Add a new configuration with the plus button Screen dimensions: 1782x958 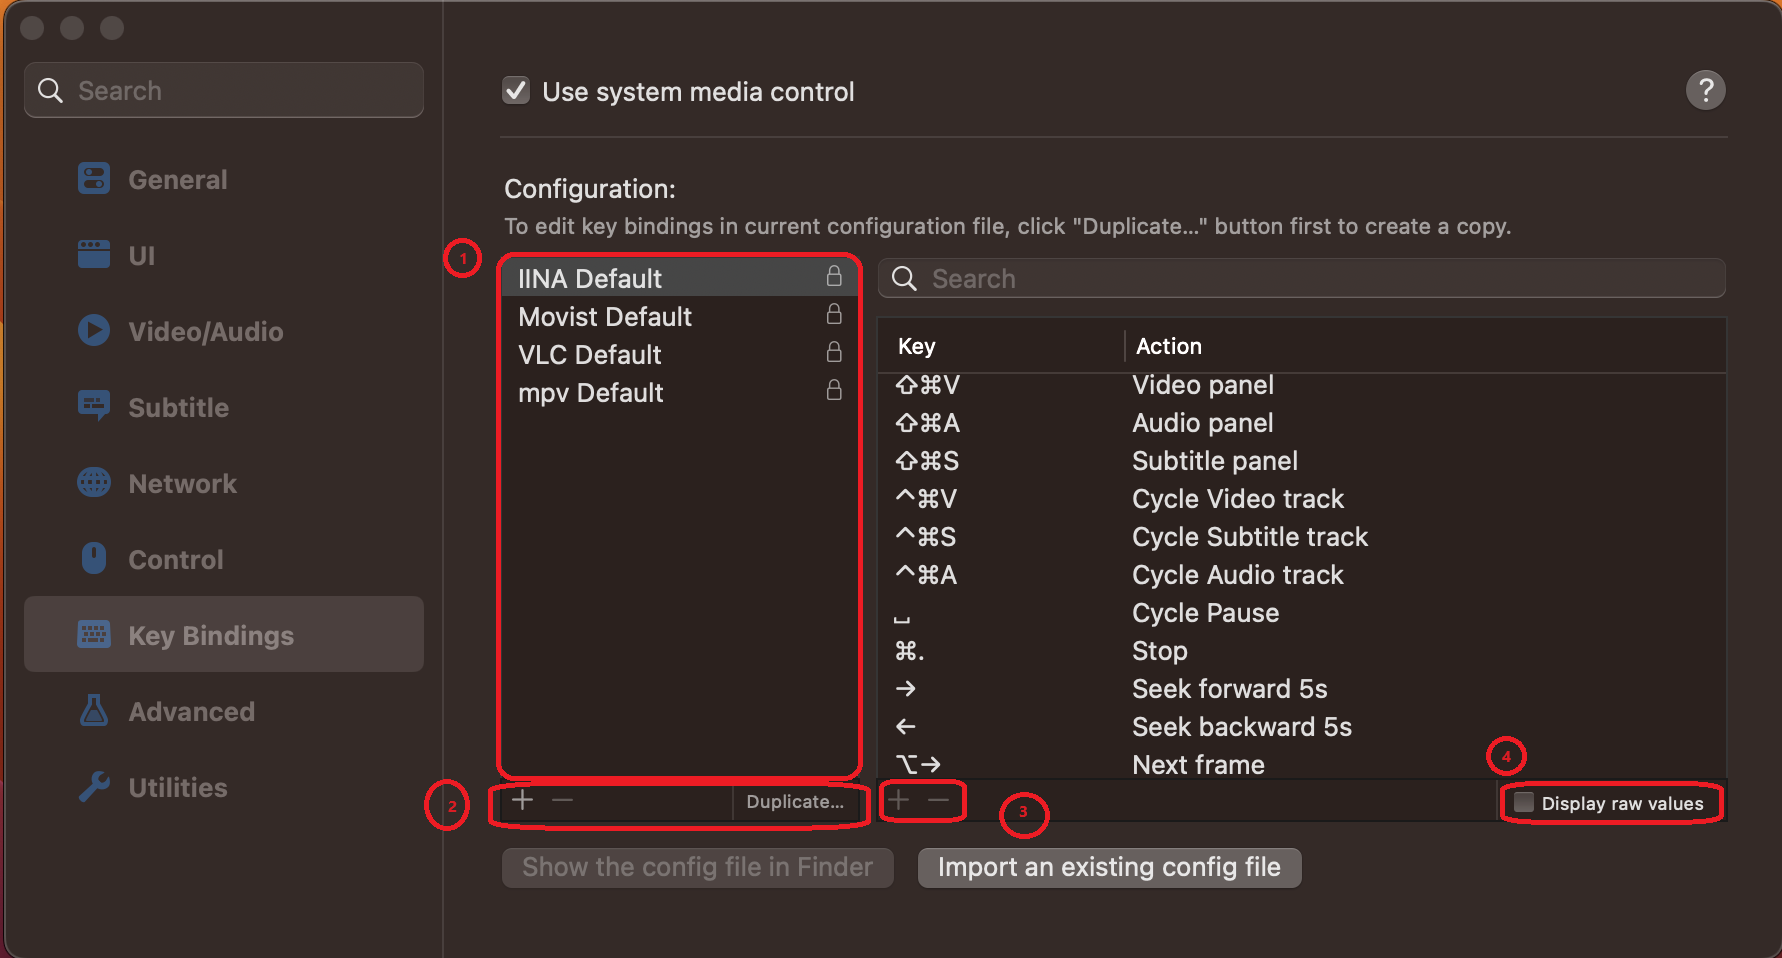point(522,800)
